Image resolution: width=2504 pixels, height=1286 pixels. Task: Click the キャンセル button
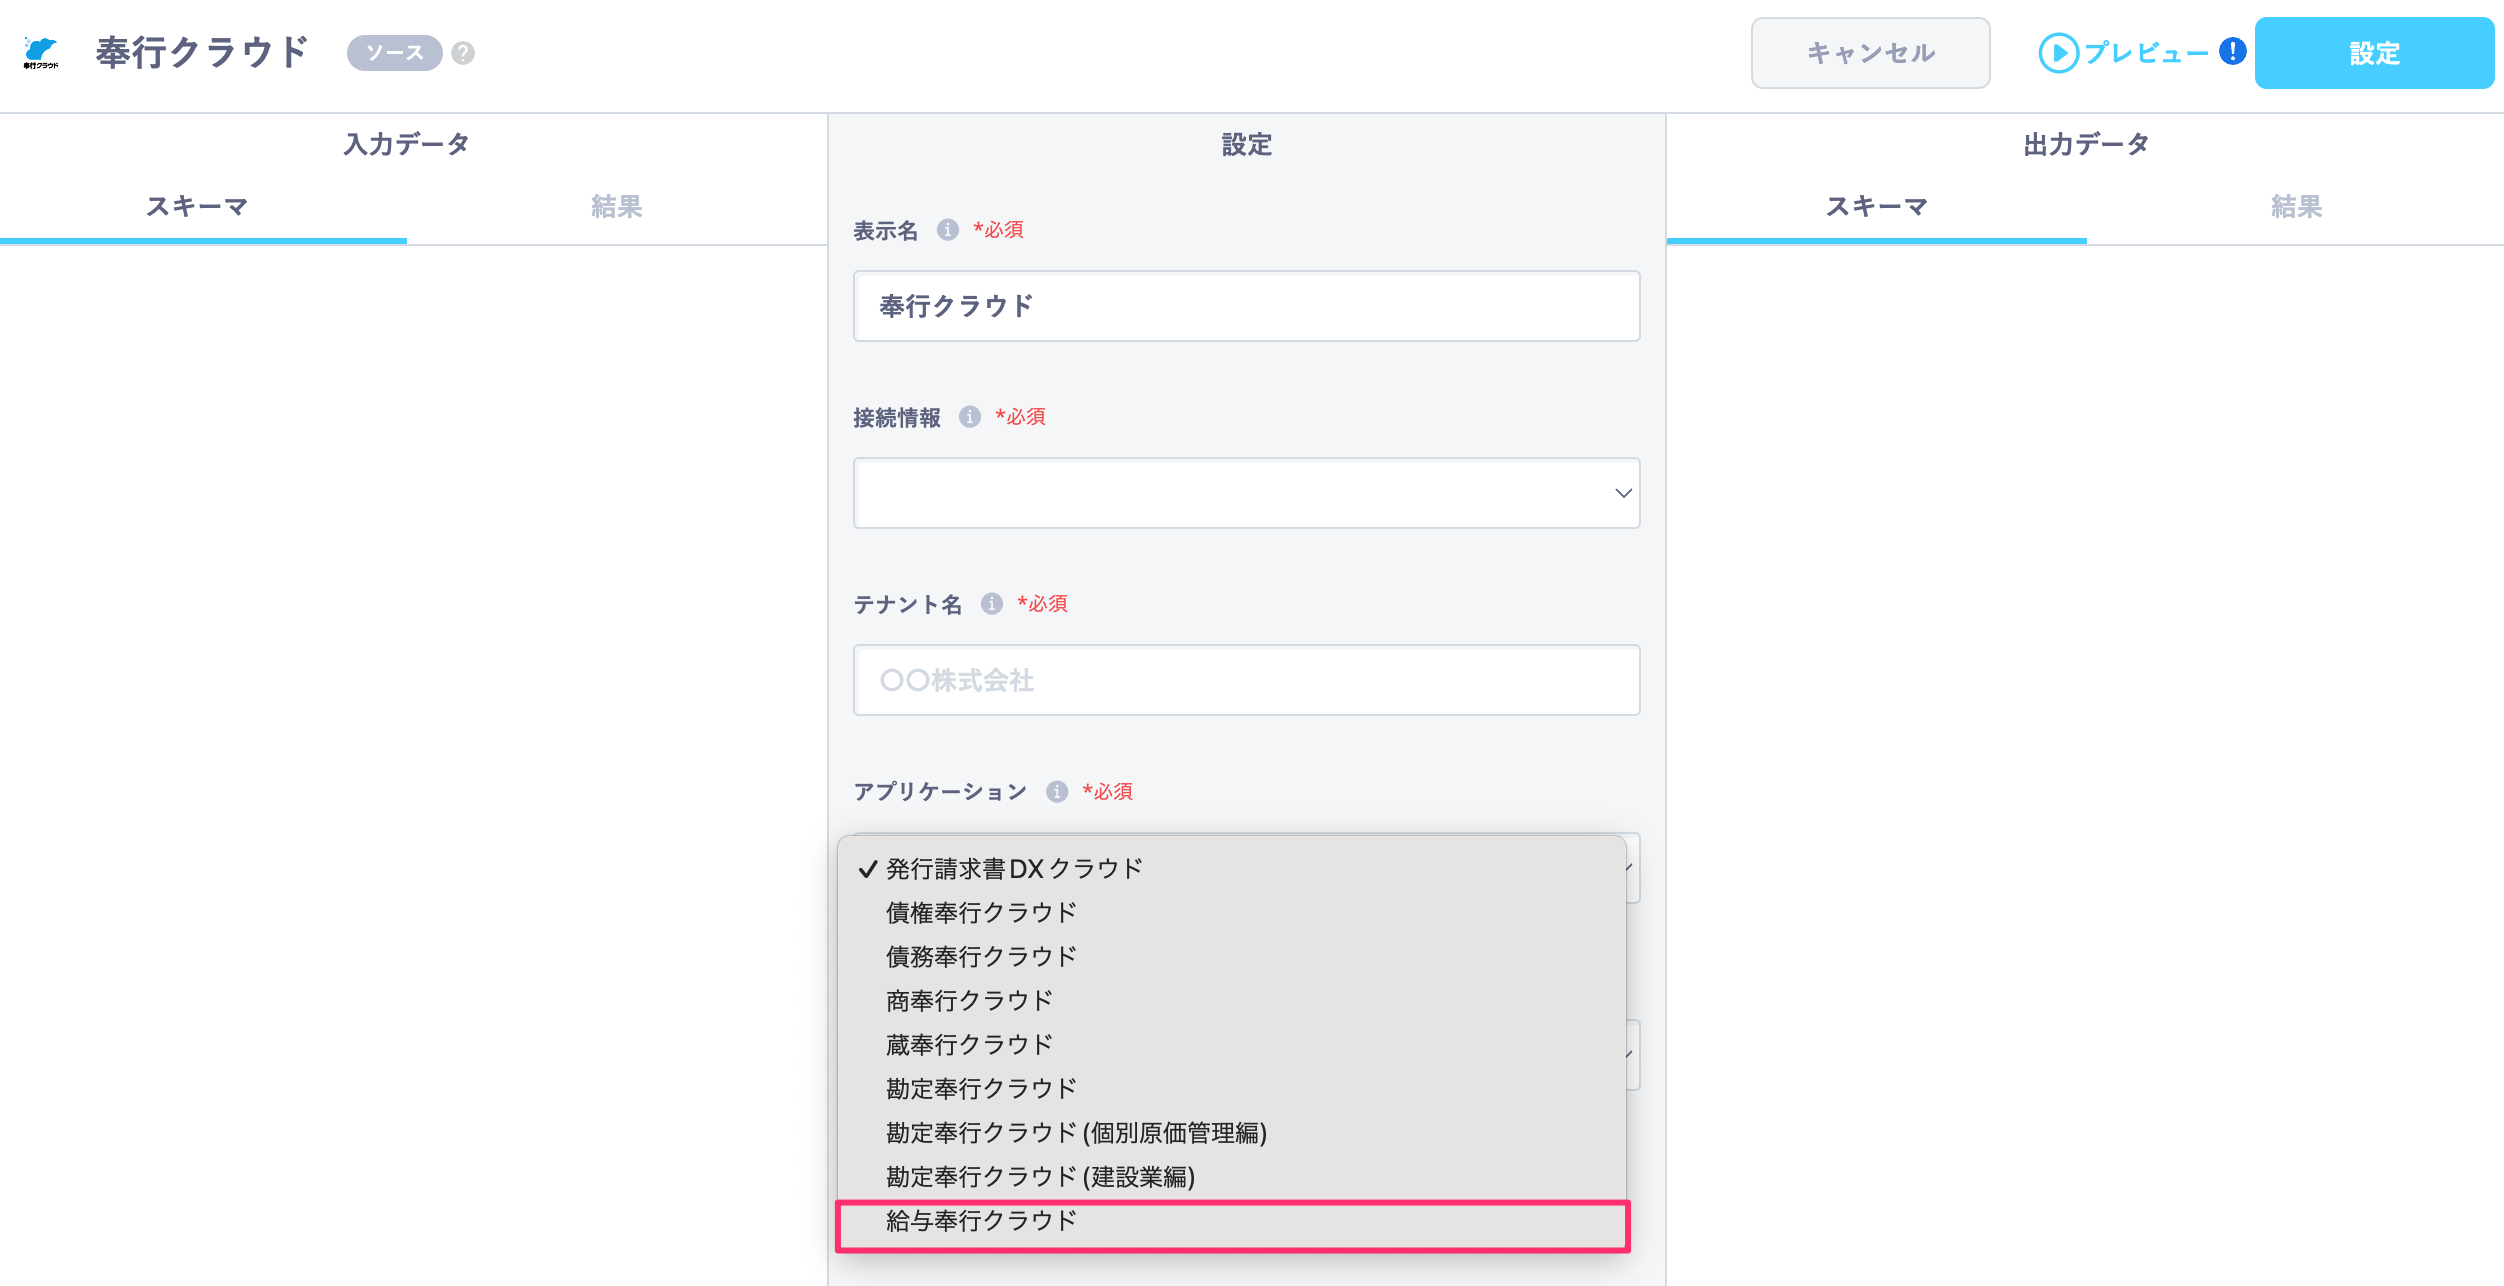(x=1870, y=53)
